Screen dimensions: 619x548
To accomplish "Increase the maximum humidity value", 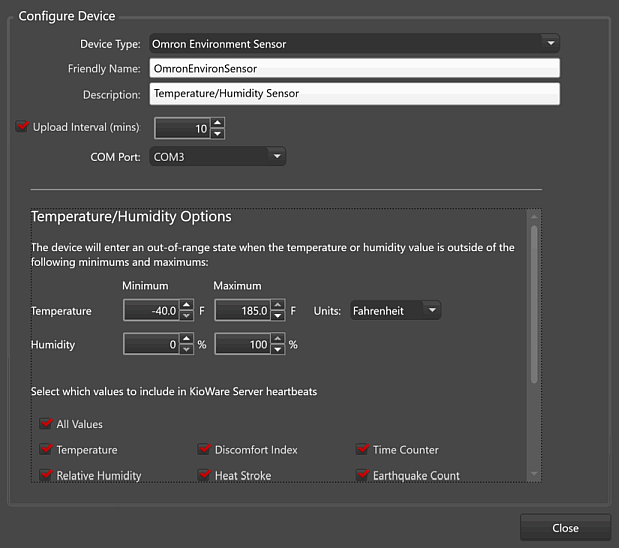I will [278, 338].
